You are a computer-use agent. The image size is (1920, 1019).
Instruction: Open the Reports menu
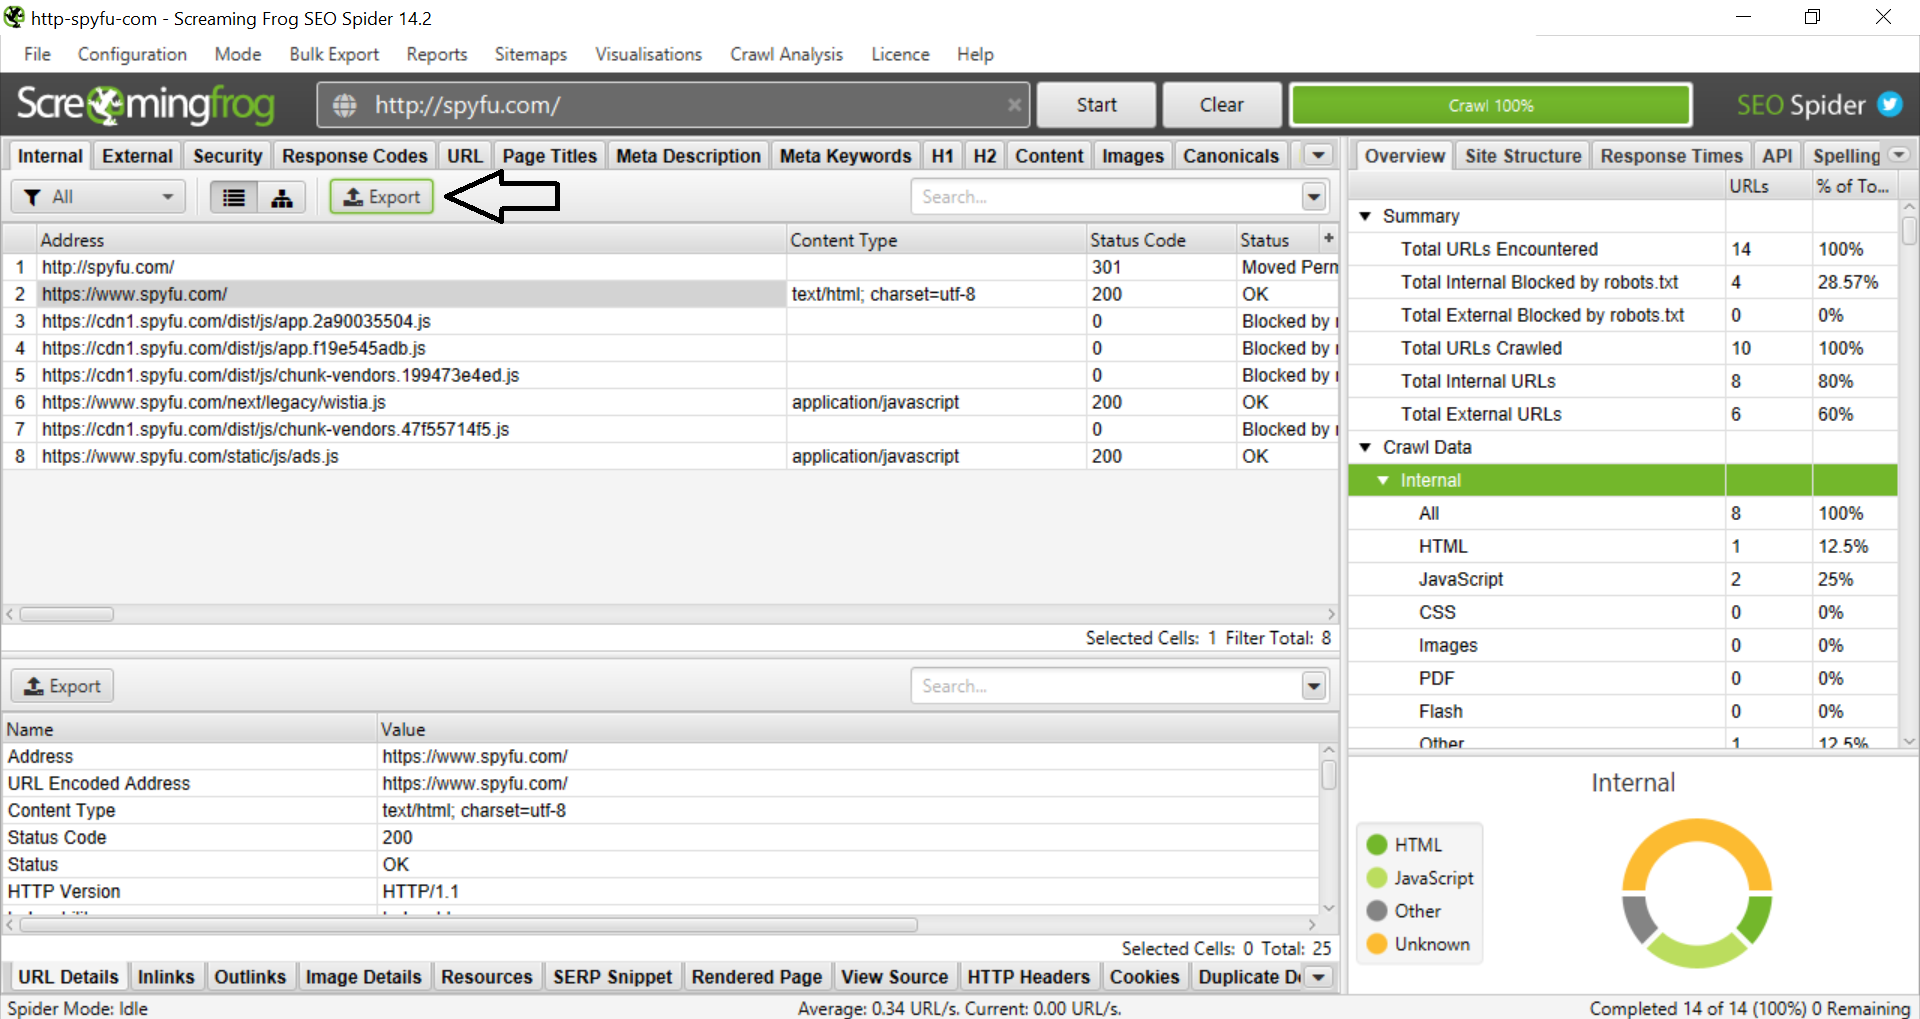pyautogui.click(x=436, y=54)
